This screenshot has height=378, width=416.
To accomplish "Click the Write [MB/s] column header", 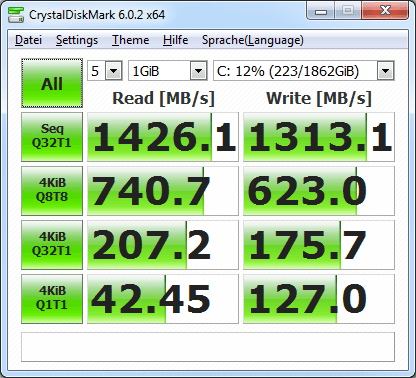I will pyautogui.click(x=319, y=98).
